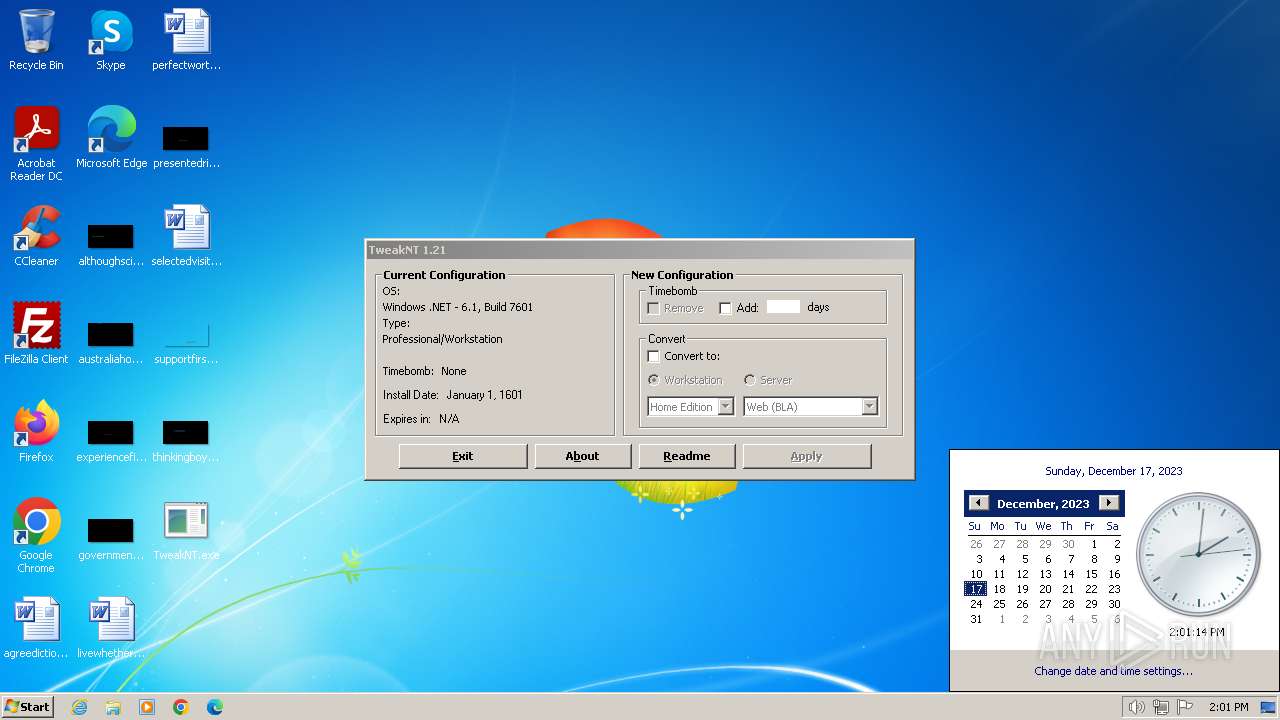Click the Install Date January 1, 1601 text
The height and width of the screenshot is (720, 1280).
pos(452,395)
